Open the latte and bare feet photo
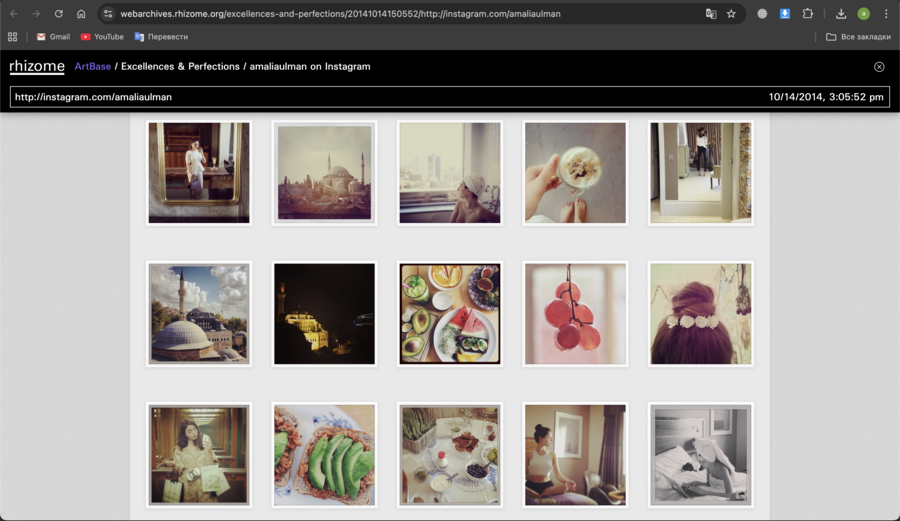The image size is (900, 521). tap(575, 173)
